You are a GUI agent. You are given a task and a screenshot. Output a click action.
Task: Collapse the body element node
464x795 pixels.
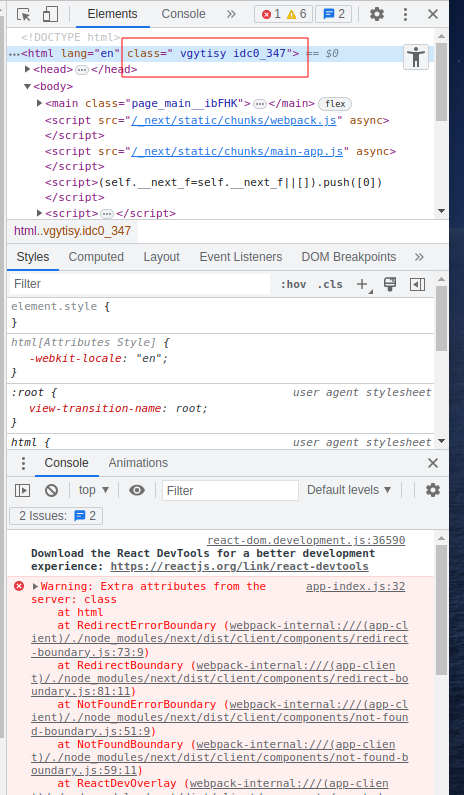(x=27, y=86)
